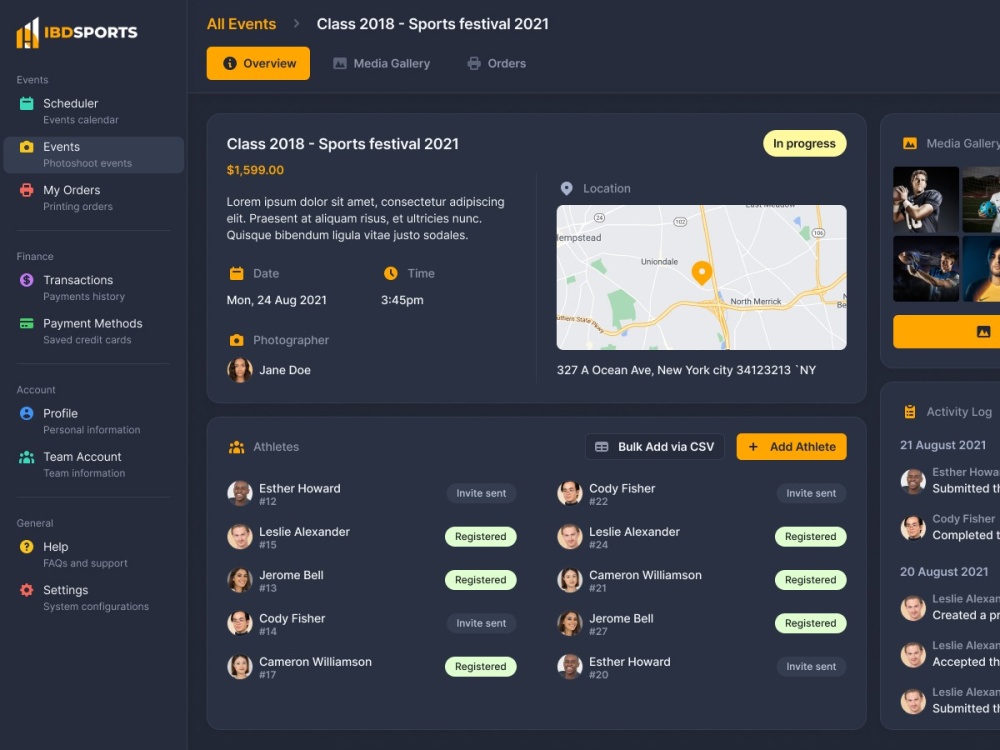Click the Payment Methods card icon

(x=27, y=323)
